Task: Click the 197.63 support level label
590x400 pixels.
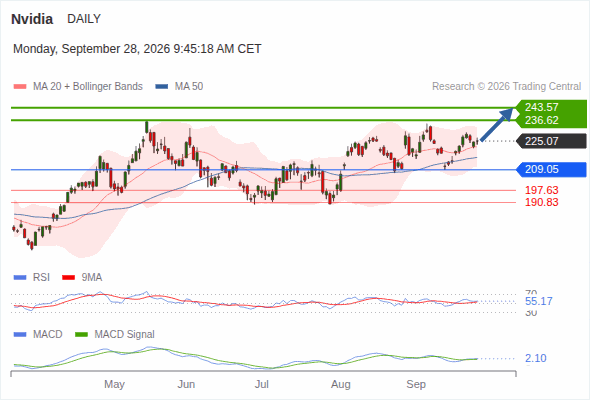Action: [x=541, y=190]
